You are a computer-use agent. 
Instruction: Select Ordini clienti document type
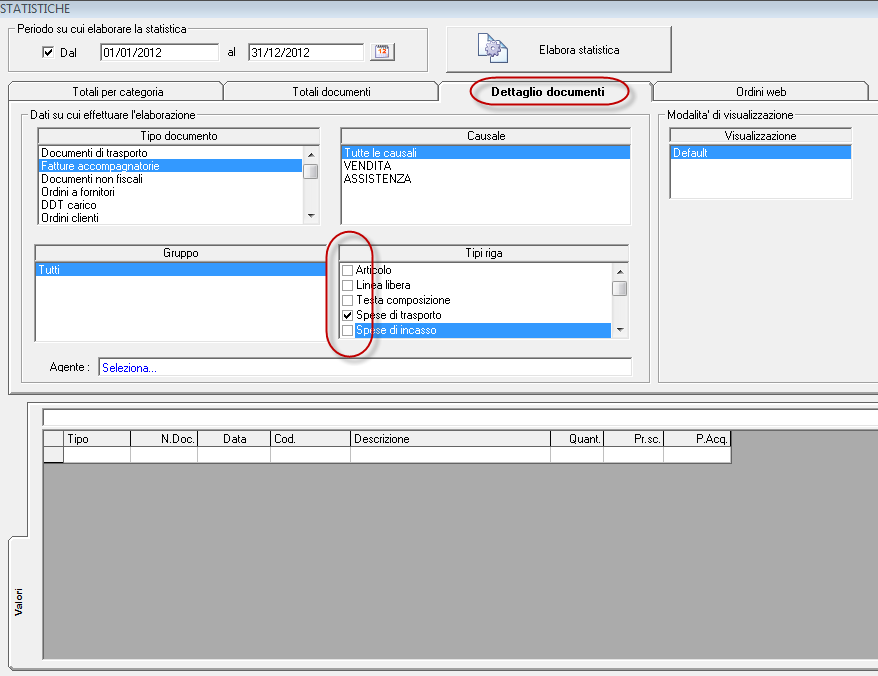tap(171, 218)
